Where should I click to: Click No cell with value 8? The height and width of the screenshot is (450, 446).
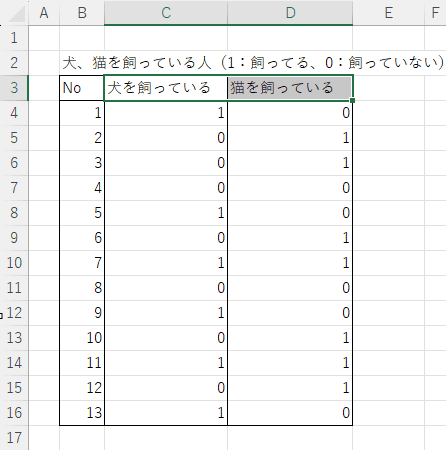pyautogui.click(x=82, y=288)
